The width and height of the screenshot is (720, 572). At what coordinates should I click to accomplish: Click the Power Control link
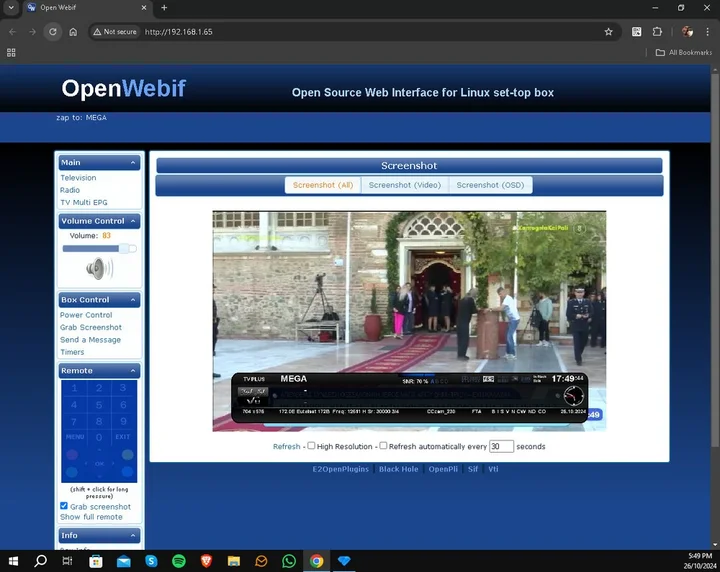pyautogui.click(x=86, y=315)
